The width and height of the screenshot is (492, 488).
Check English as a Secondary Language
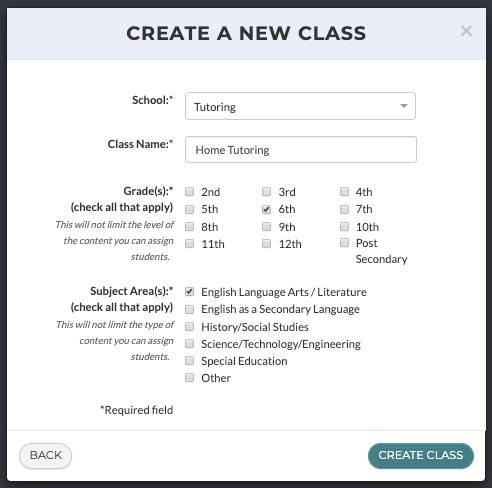tap(190, 309)
